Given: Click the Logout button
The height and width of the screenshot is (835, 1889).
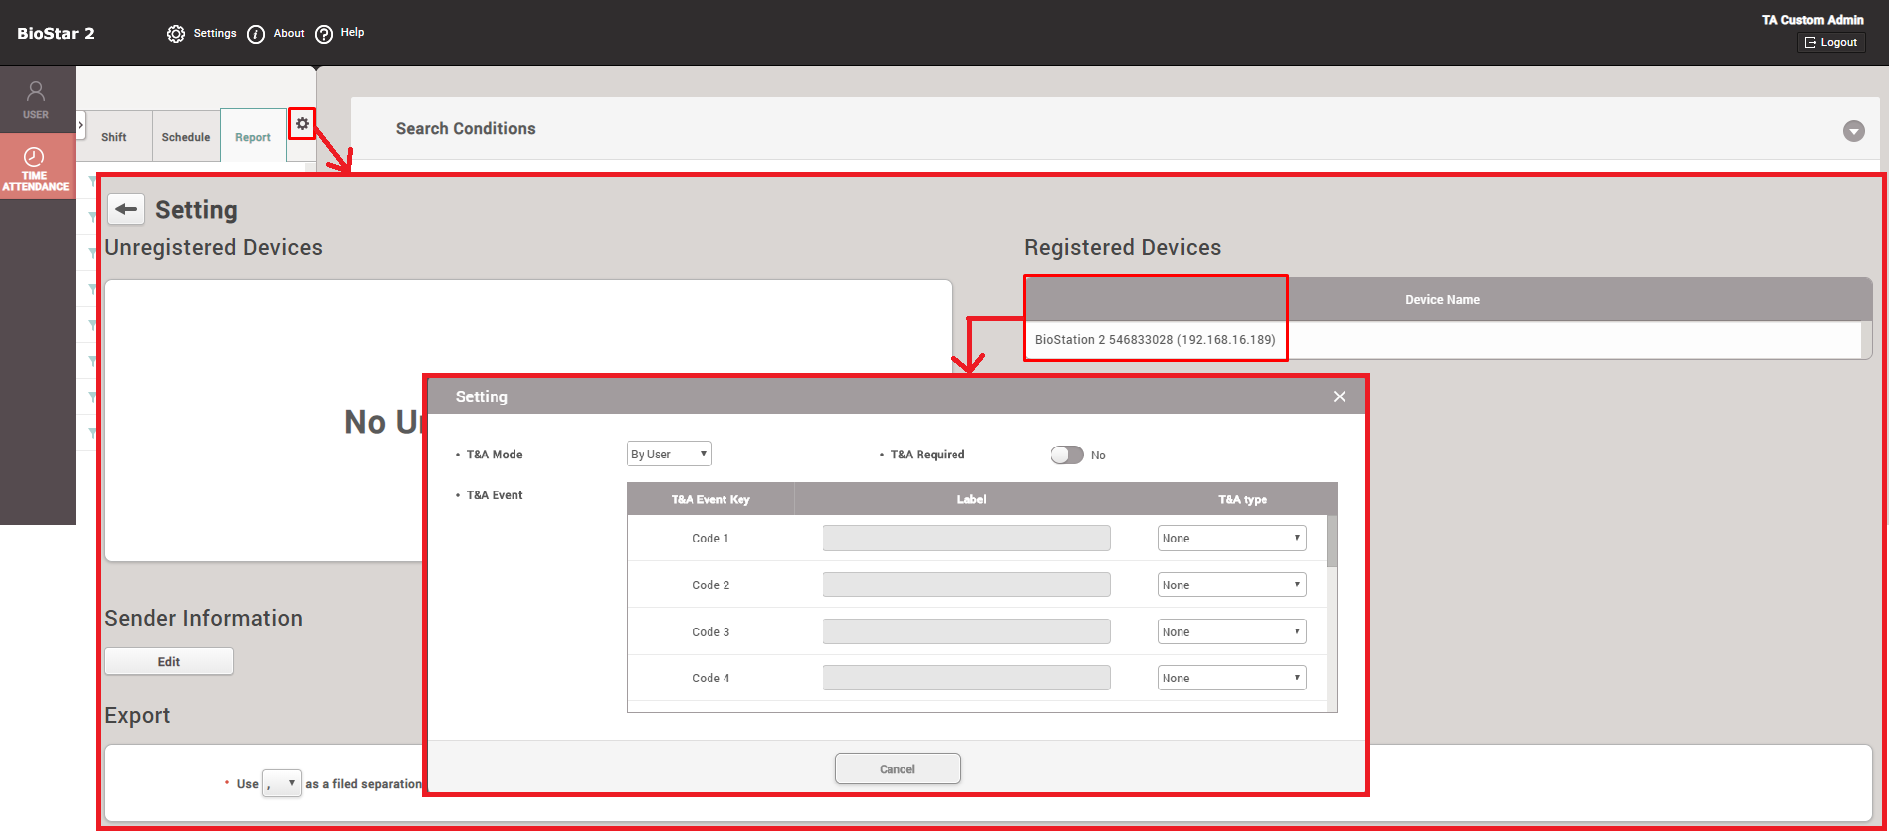Looking at the screenshot, I should coord(1831,42).
